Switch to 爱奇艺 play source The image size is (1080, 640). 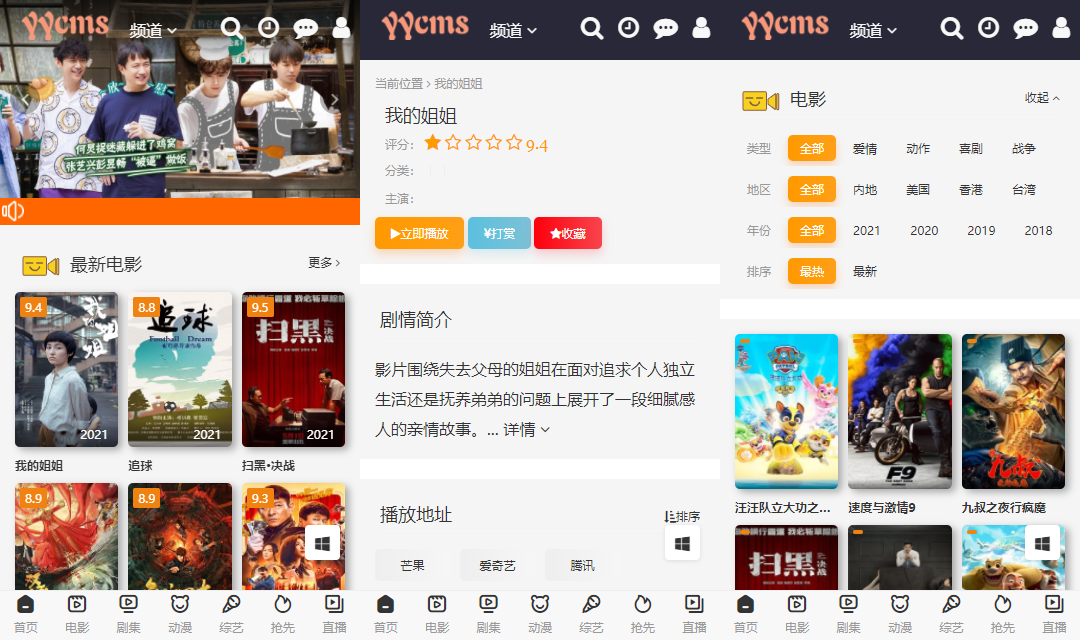click(497, 566)
